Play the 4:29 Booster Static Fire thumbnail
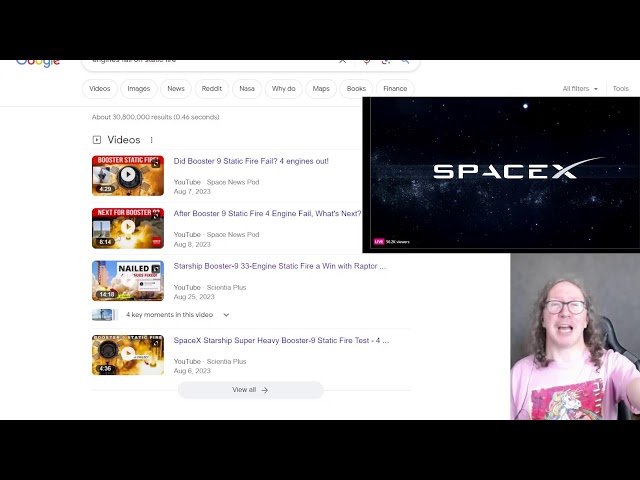The image size is (640, 480). click(128, 176)
